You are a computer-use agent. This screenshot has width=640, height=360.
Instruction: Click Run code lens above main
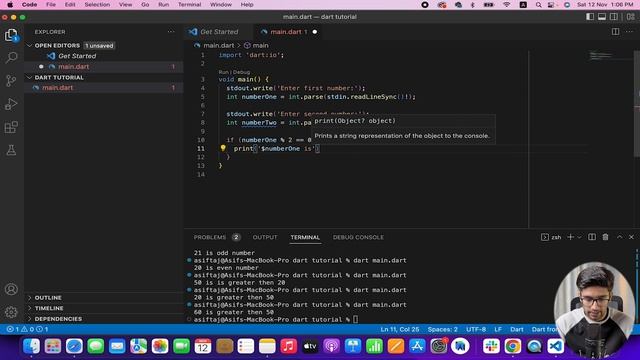tap(223, 72)
